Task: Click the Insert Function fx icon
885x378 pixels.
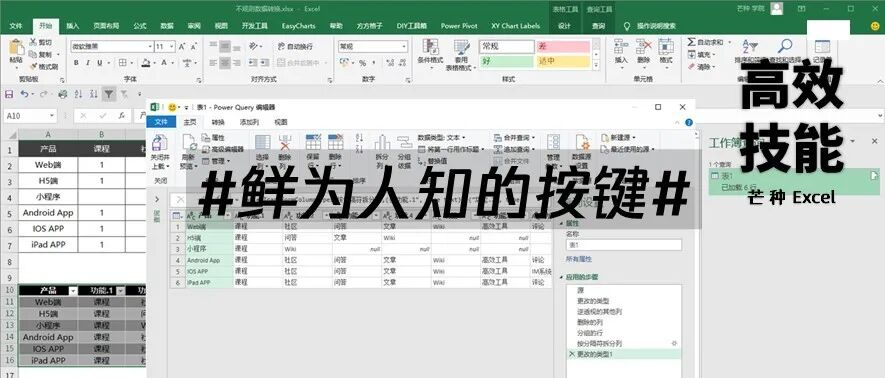Action: [121, 116]
